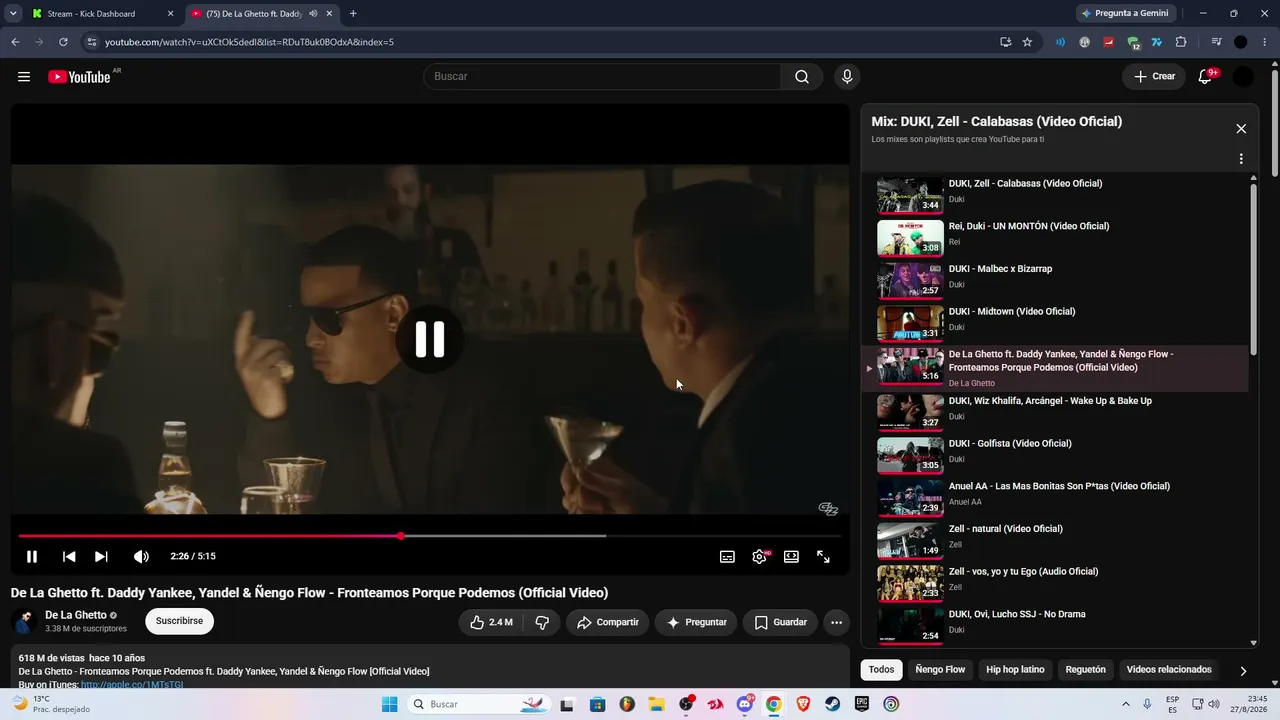The image size is (1280, 720).
Task: Select DUKI, Ovi, Lucho SSJ - No Drama
Action: (1056, 625)
